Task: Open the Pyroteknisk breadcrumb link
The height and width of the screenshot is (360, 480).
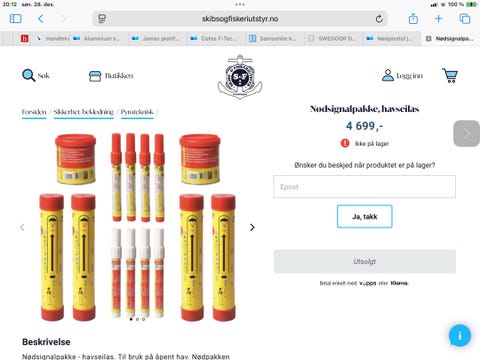Action: pos(137,112)
